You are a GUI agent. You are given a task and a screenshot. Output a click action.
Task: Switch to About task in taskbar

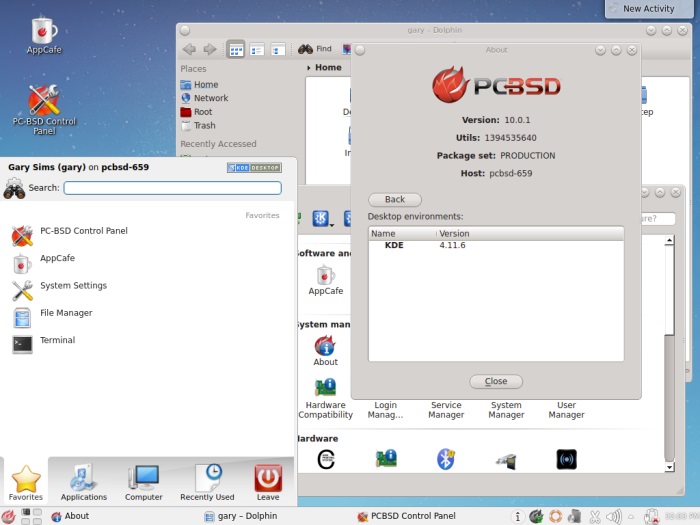pos(70,516)
